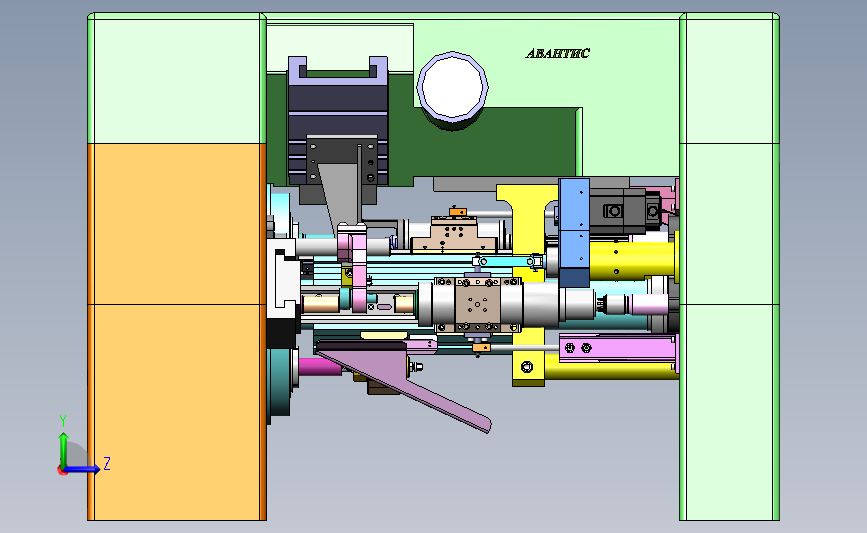This screenshot has height=533, width=867.
Task: Select the small orange block atop upper beige block
Action: [x=458, y=212]
